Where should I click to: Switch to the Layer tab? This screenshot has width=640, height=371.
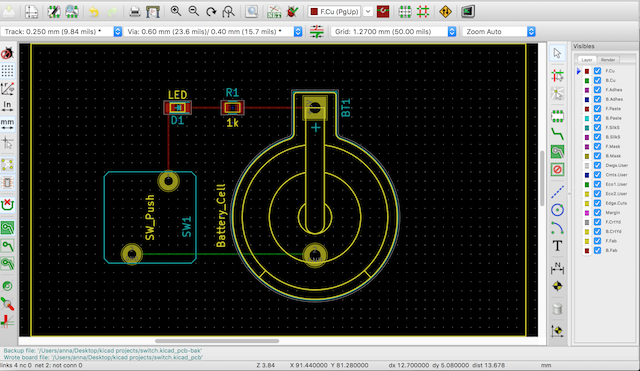[x=587, y=60]
